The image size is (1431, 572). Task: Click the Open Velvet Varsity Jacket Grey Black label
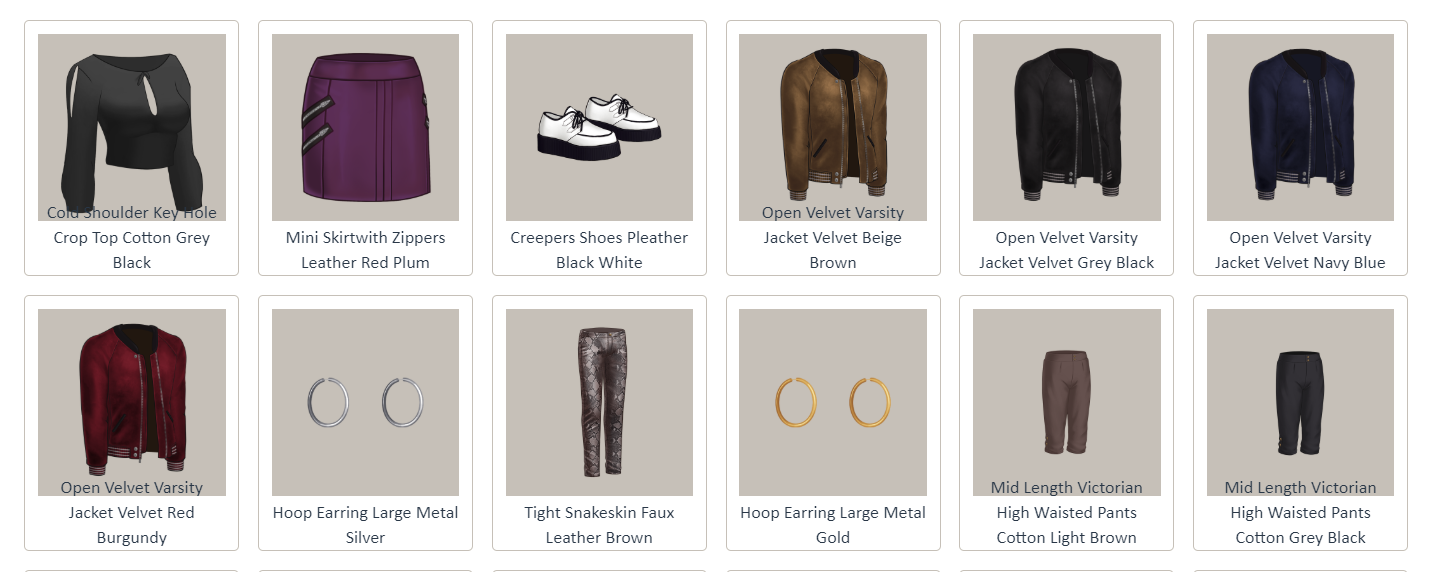click(1067, 250)
